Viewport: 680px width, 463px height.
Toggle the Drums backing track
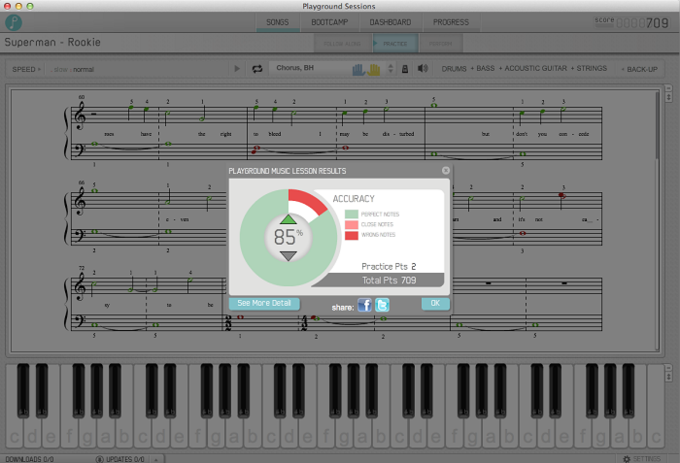coord(454,68)
